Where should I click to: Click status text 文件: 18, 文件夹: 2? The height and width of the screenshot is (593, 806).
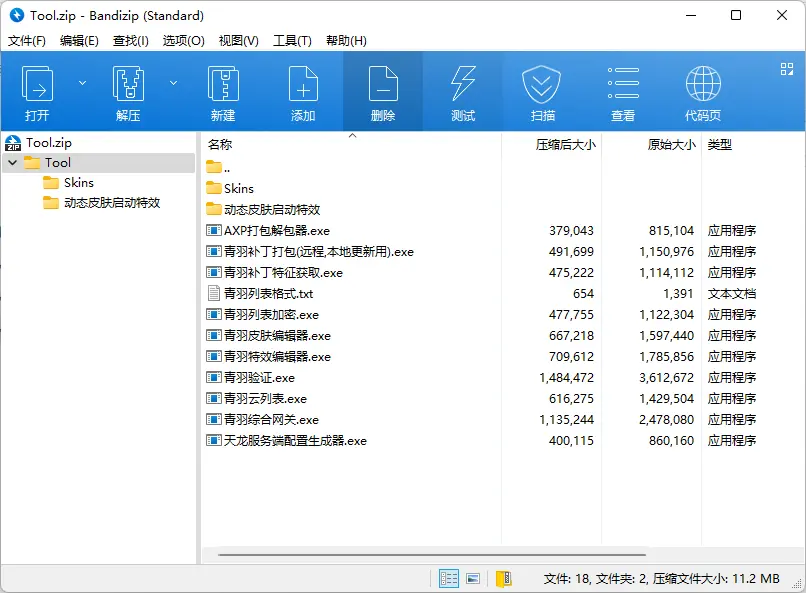tap(595, 579)
